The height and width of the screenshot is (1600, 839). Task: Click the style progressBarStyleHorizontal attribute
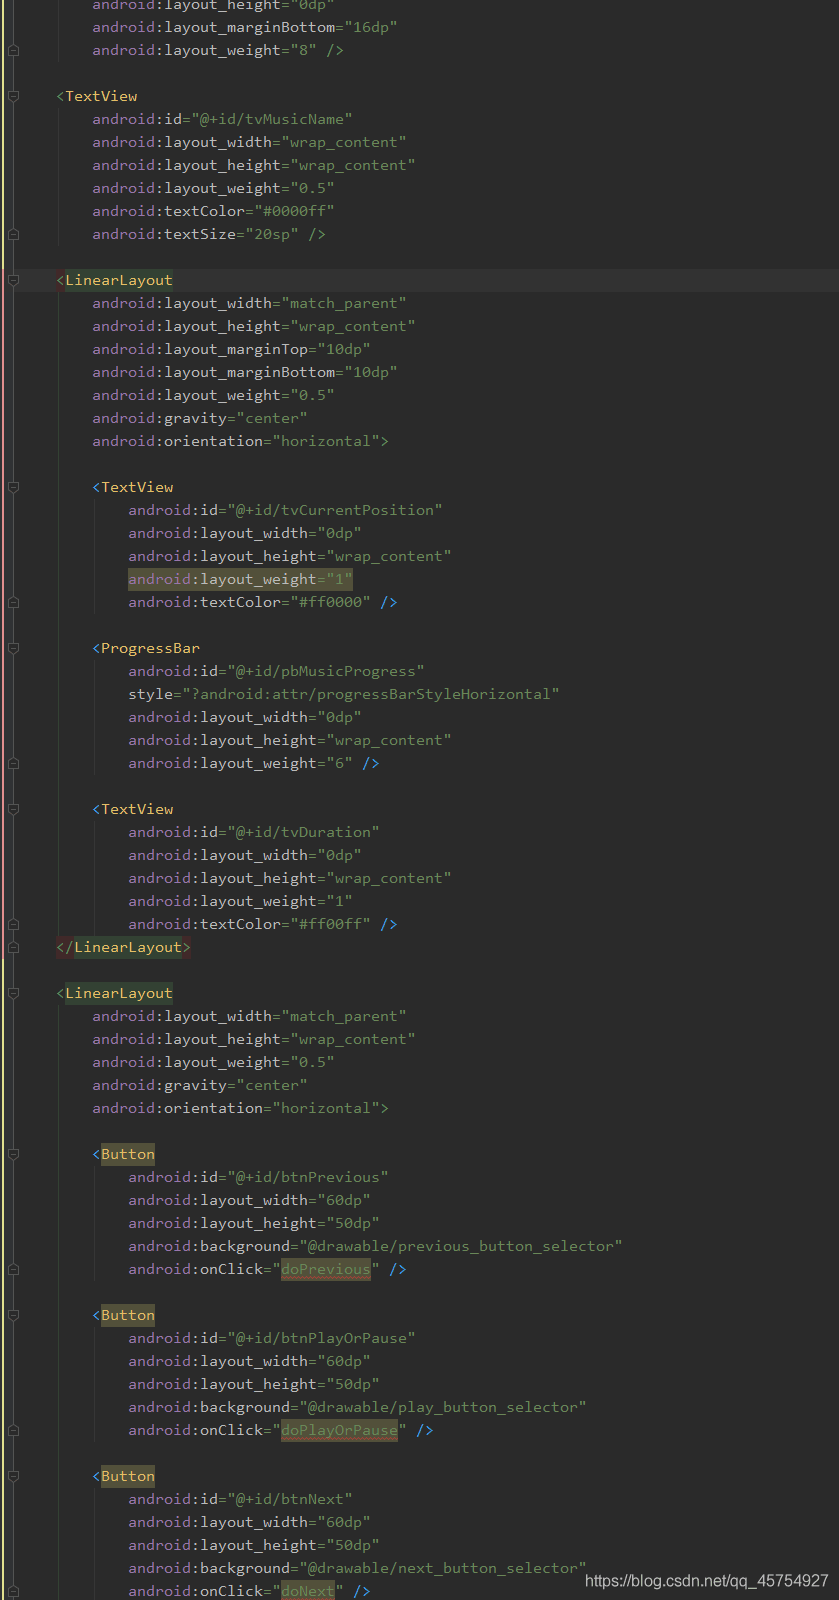point(344,694)
